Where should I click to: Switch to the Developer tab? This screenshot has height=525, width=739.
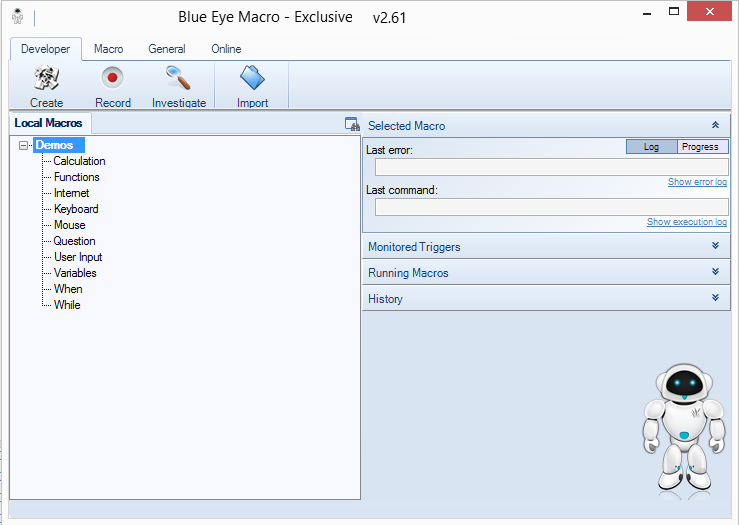tap(46, 49)
